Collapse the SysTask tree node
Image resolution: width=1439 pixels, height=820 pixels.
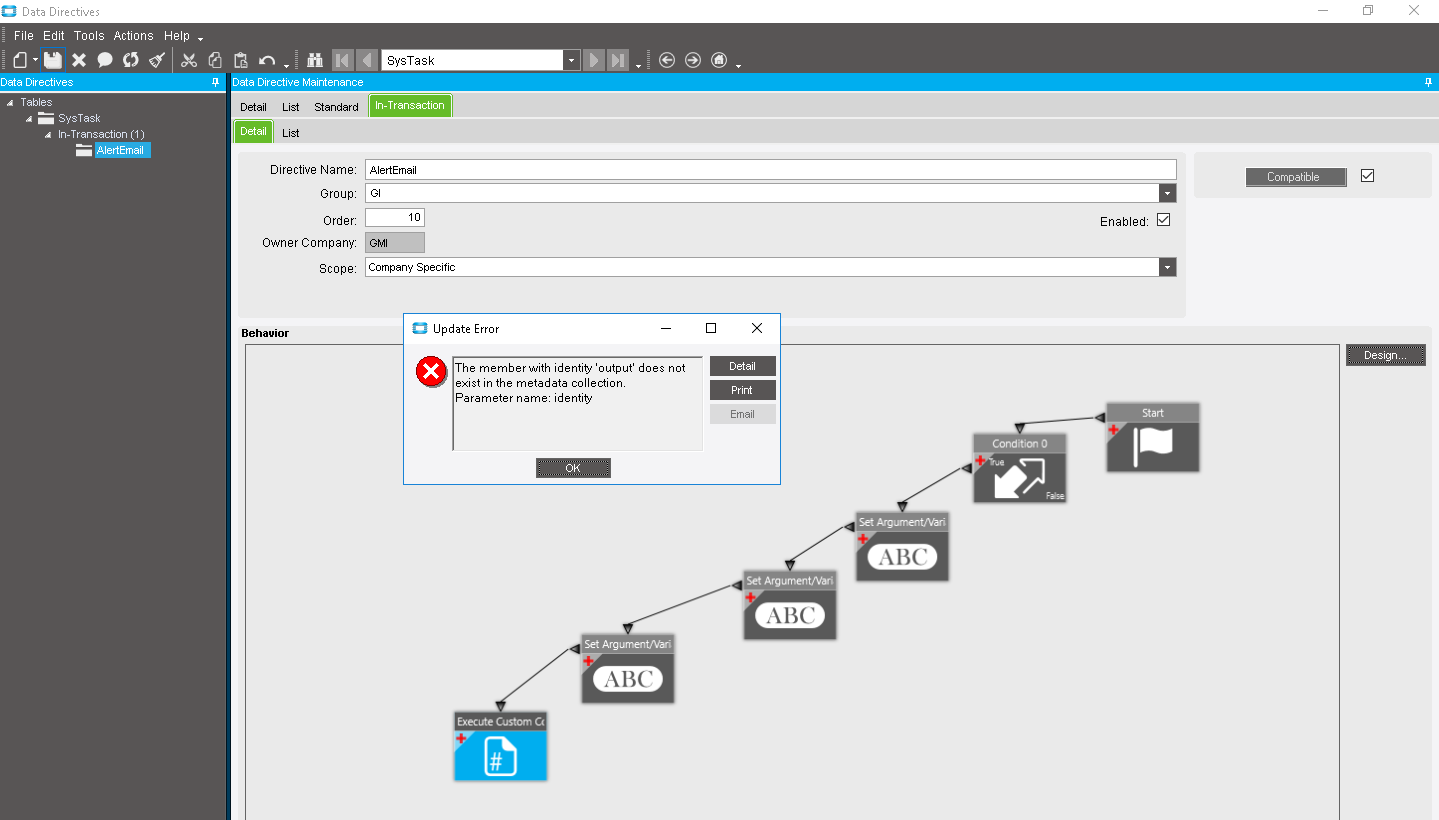point(30,118)
